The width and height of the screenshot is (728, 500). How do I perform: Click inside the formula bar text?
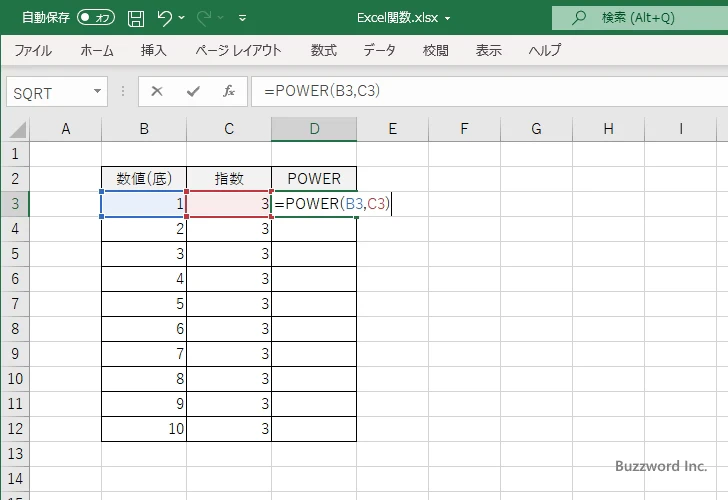[x=322, y=91]
